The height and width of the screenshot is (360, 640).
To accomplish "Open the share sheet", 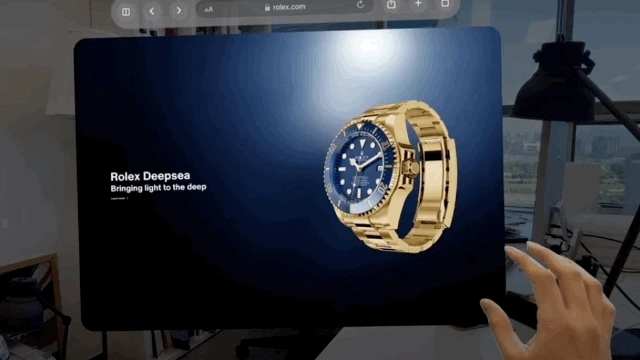I will [x=391, y=4].
